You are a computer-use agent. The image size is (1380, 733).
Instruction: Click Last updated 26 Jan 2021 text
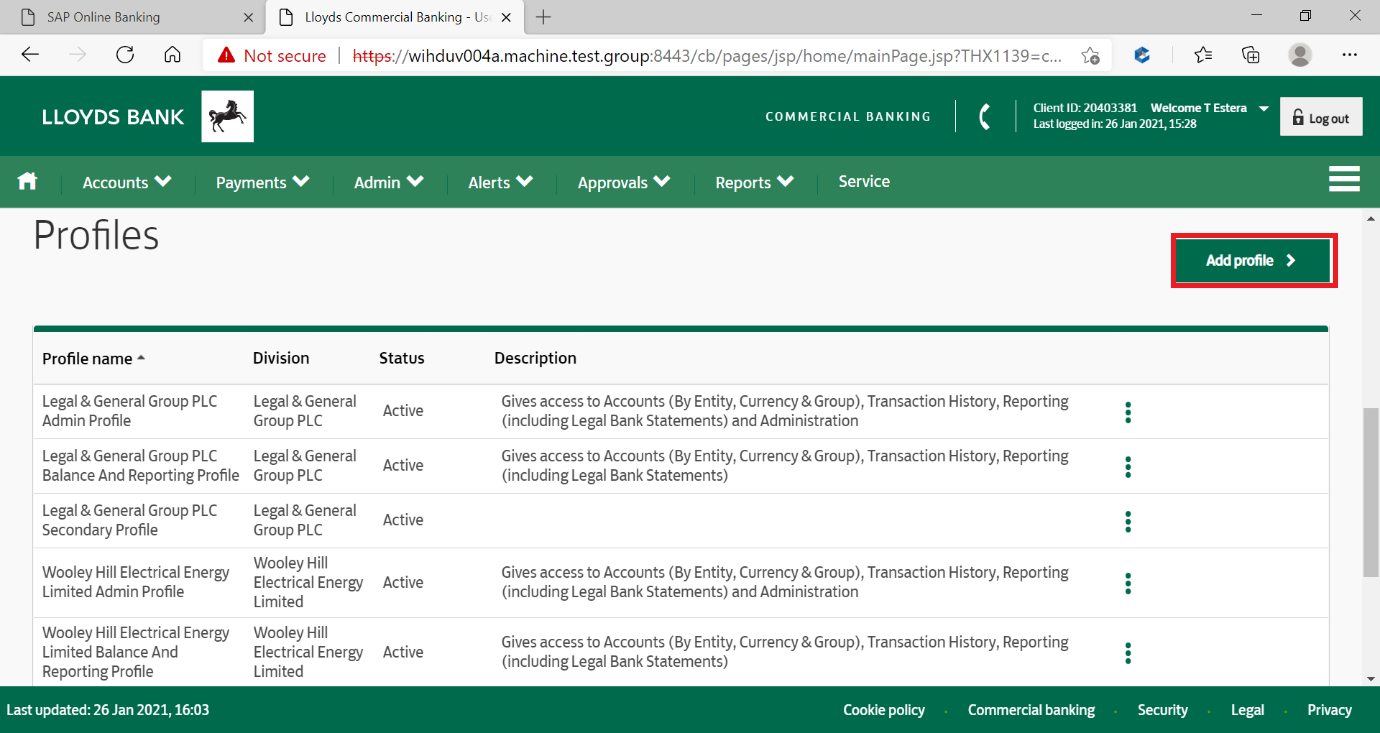[108, 710]
